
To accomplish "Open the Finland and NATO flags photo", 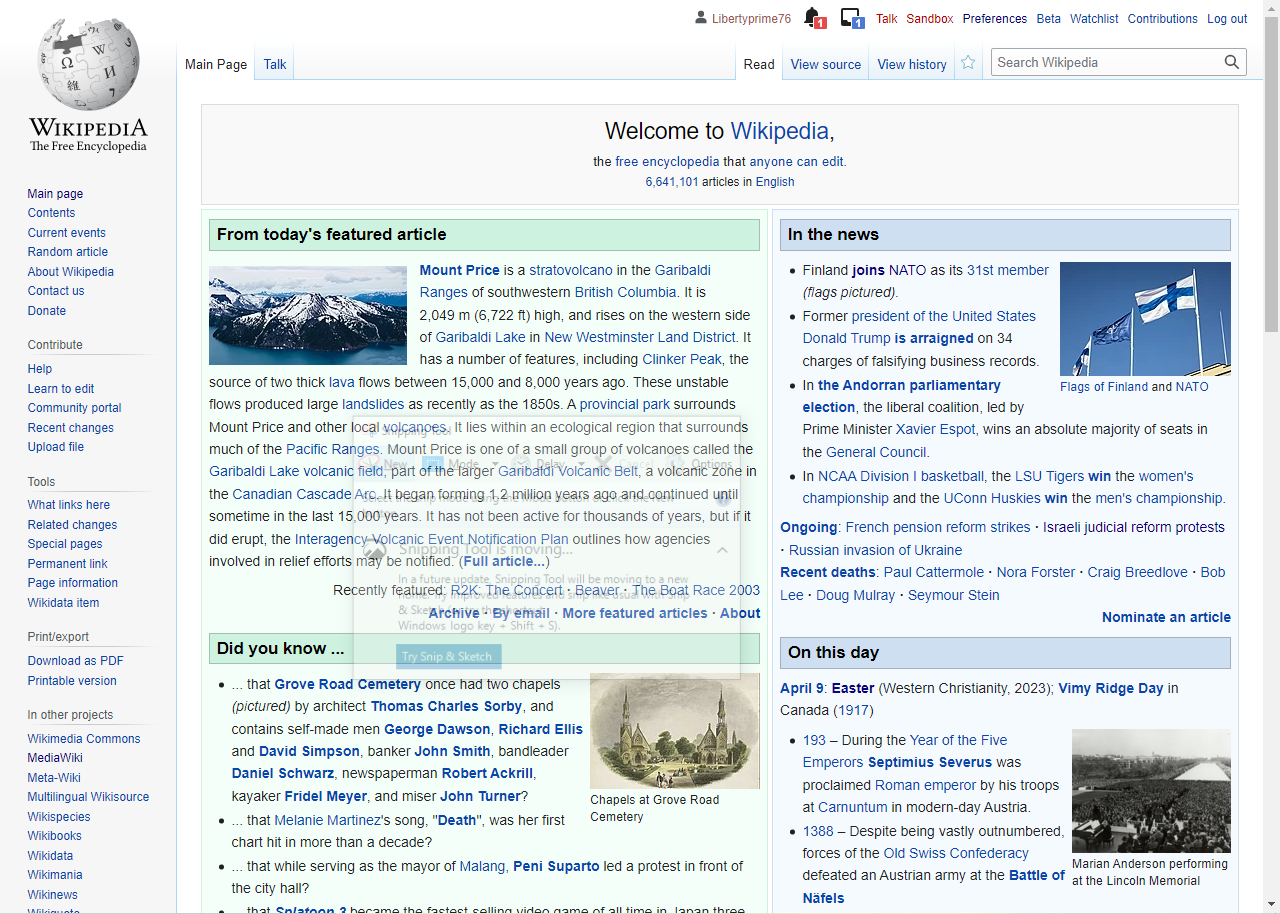I will click(x=1145, y=319).
